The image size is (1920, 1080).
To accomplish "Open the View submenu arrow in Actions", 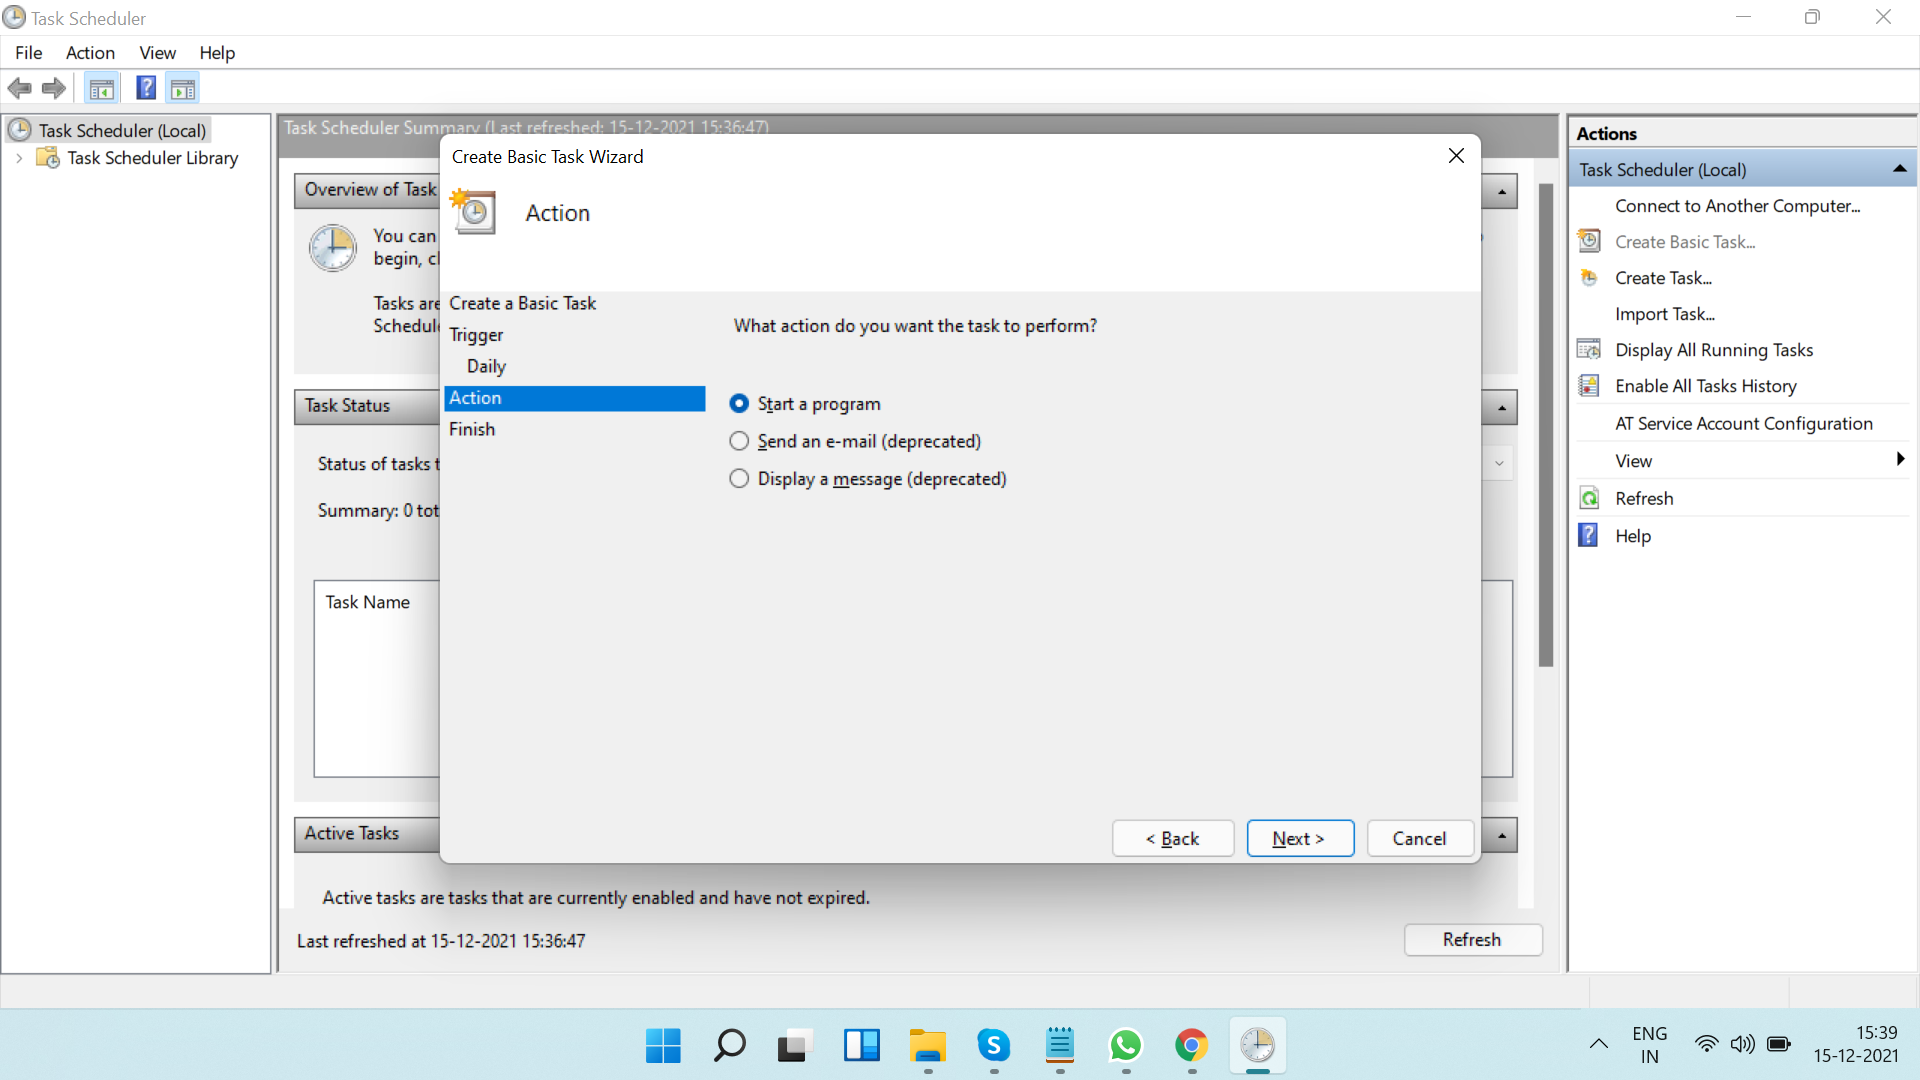I will (x=1899, y=460).
